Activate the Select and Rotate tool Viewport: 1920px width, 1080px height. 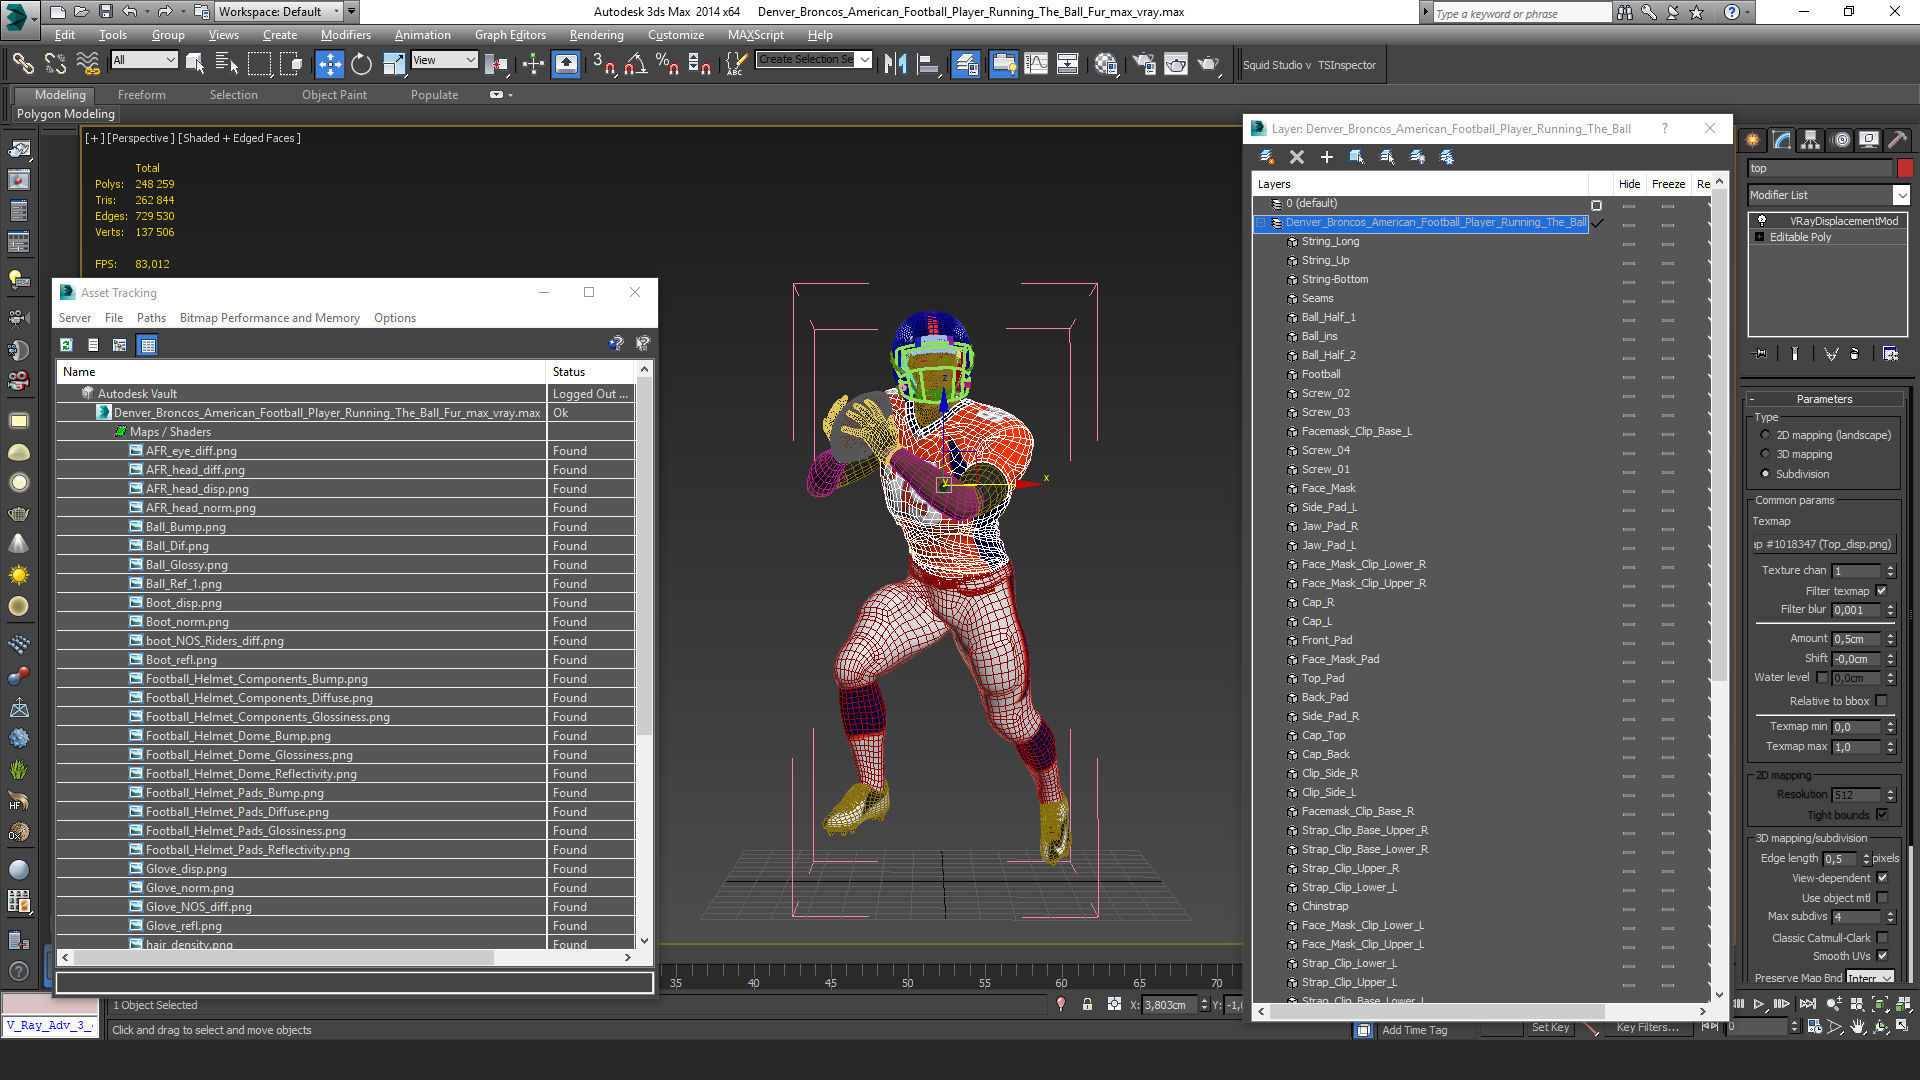[361, 65]
